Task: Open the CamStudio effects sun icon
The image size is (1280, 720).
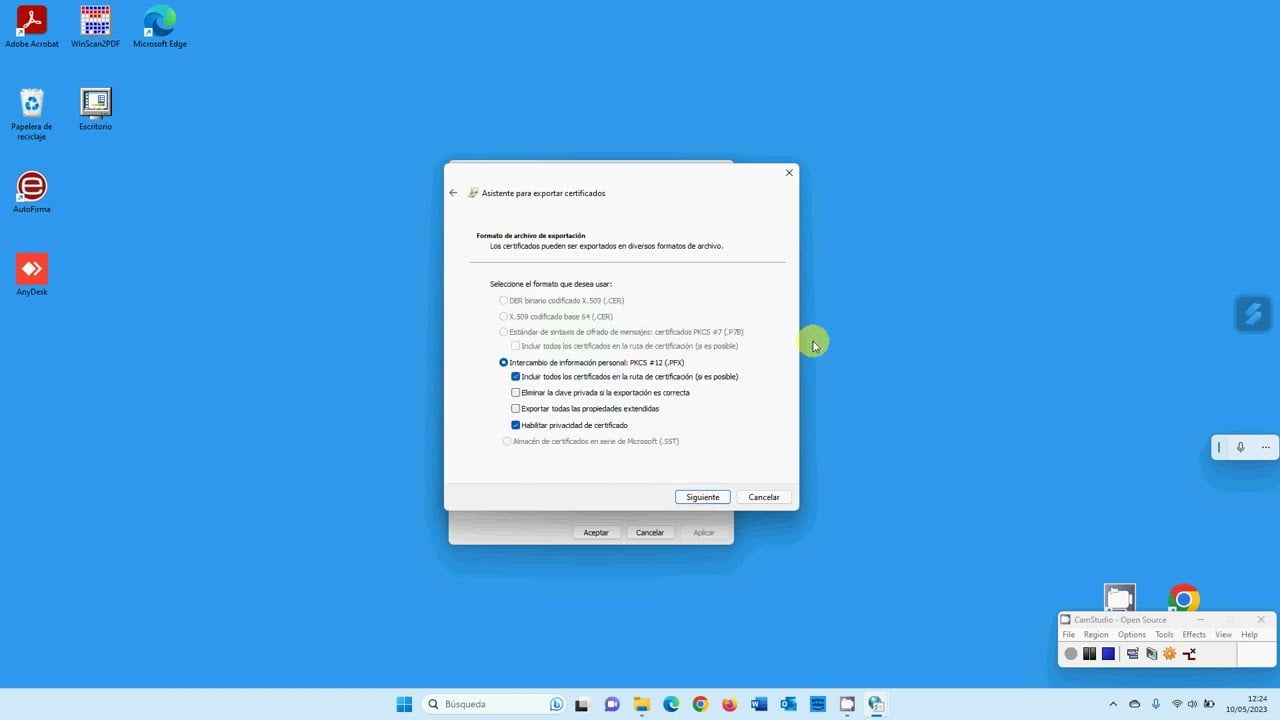Action: click(x=1169, y=653)
